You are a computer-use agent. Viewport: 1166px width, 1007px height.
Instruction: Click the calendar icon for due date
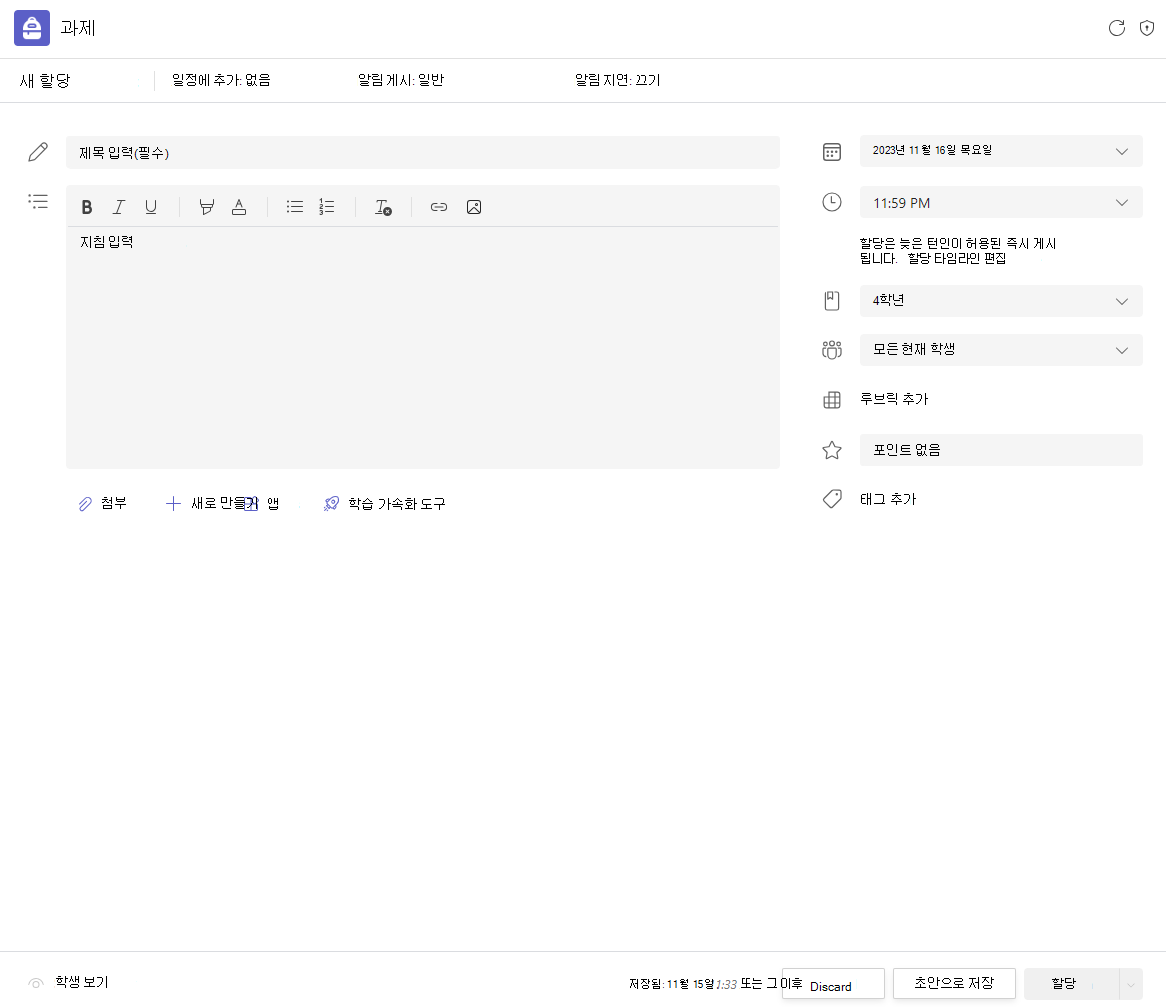coord(832,152)
